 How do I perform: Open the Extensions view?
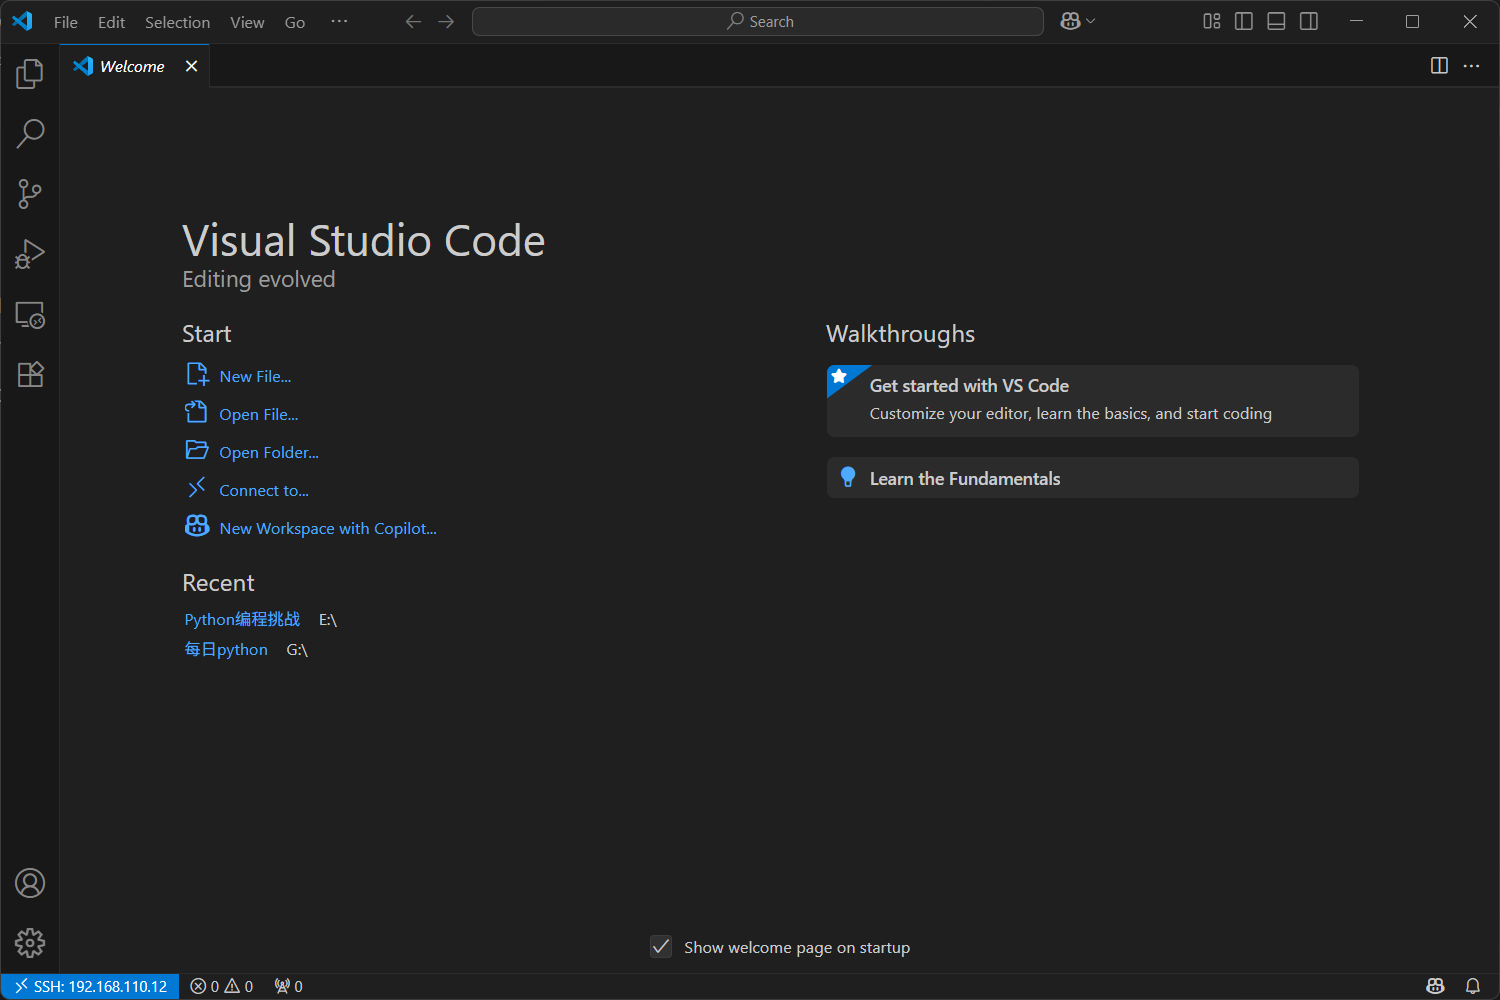(x=30, y=375)
